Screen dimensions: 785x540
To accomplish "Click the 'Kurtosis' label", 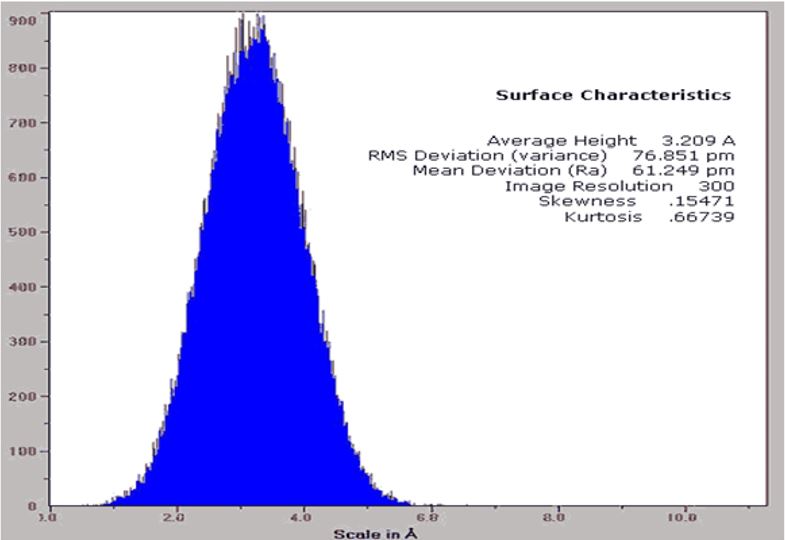I will pyautogui.click(x=603, y=217).
